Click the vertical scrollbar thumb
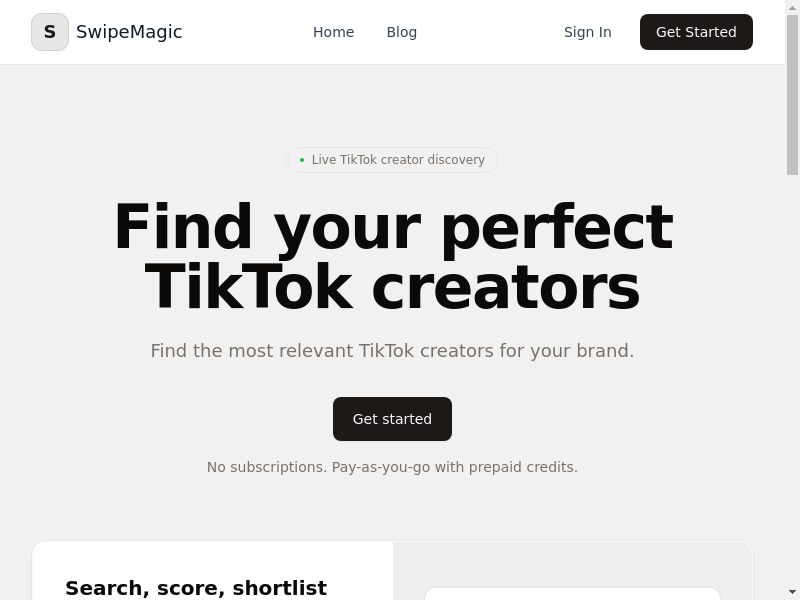The width and height of the screenshot is (800, 600). click(792, 95)
